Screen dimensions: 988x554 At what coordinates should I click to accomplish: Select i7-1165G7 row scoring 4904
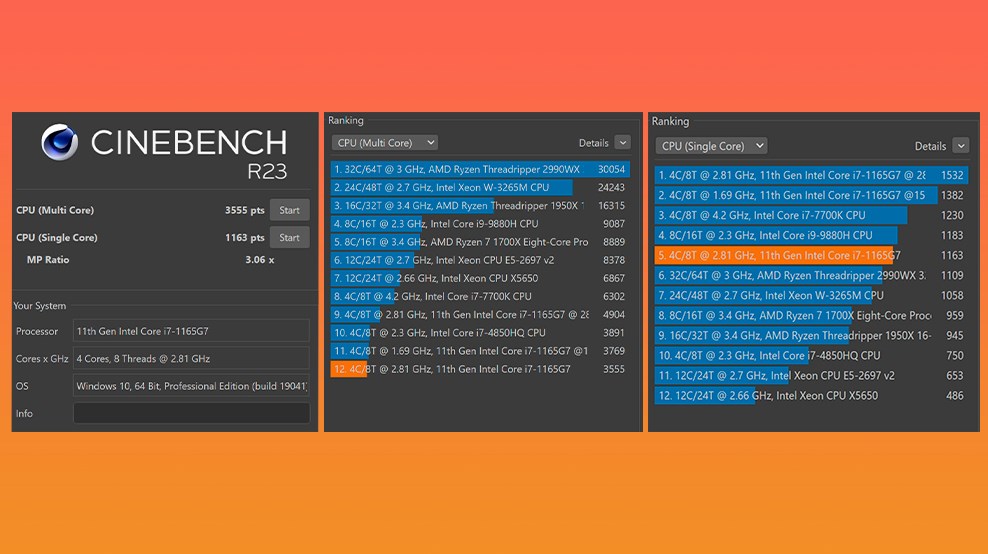(480, 315)
